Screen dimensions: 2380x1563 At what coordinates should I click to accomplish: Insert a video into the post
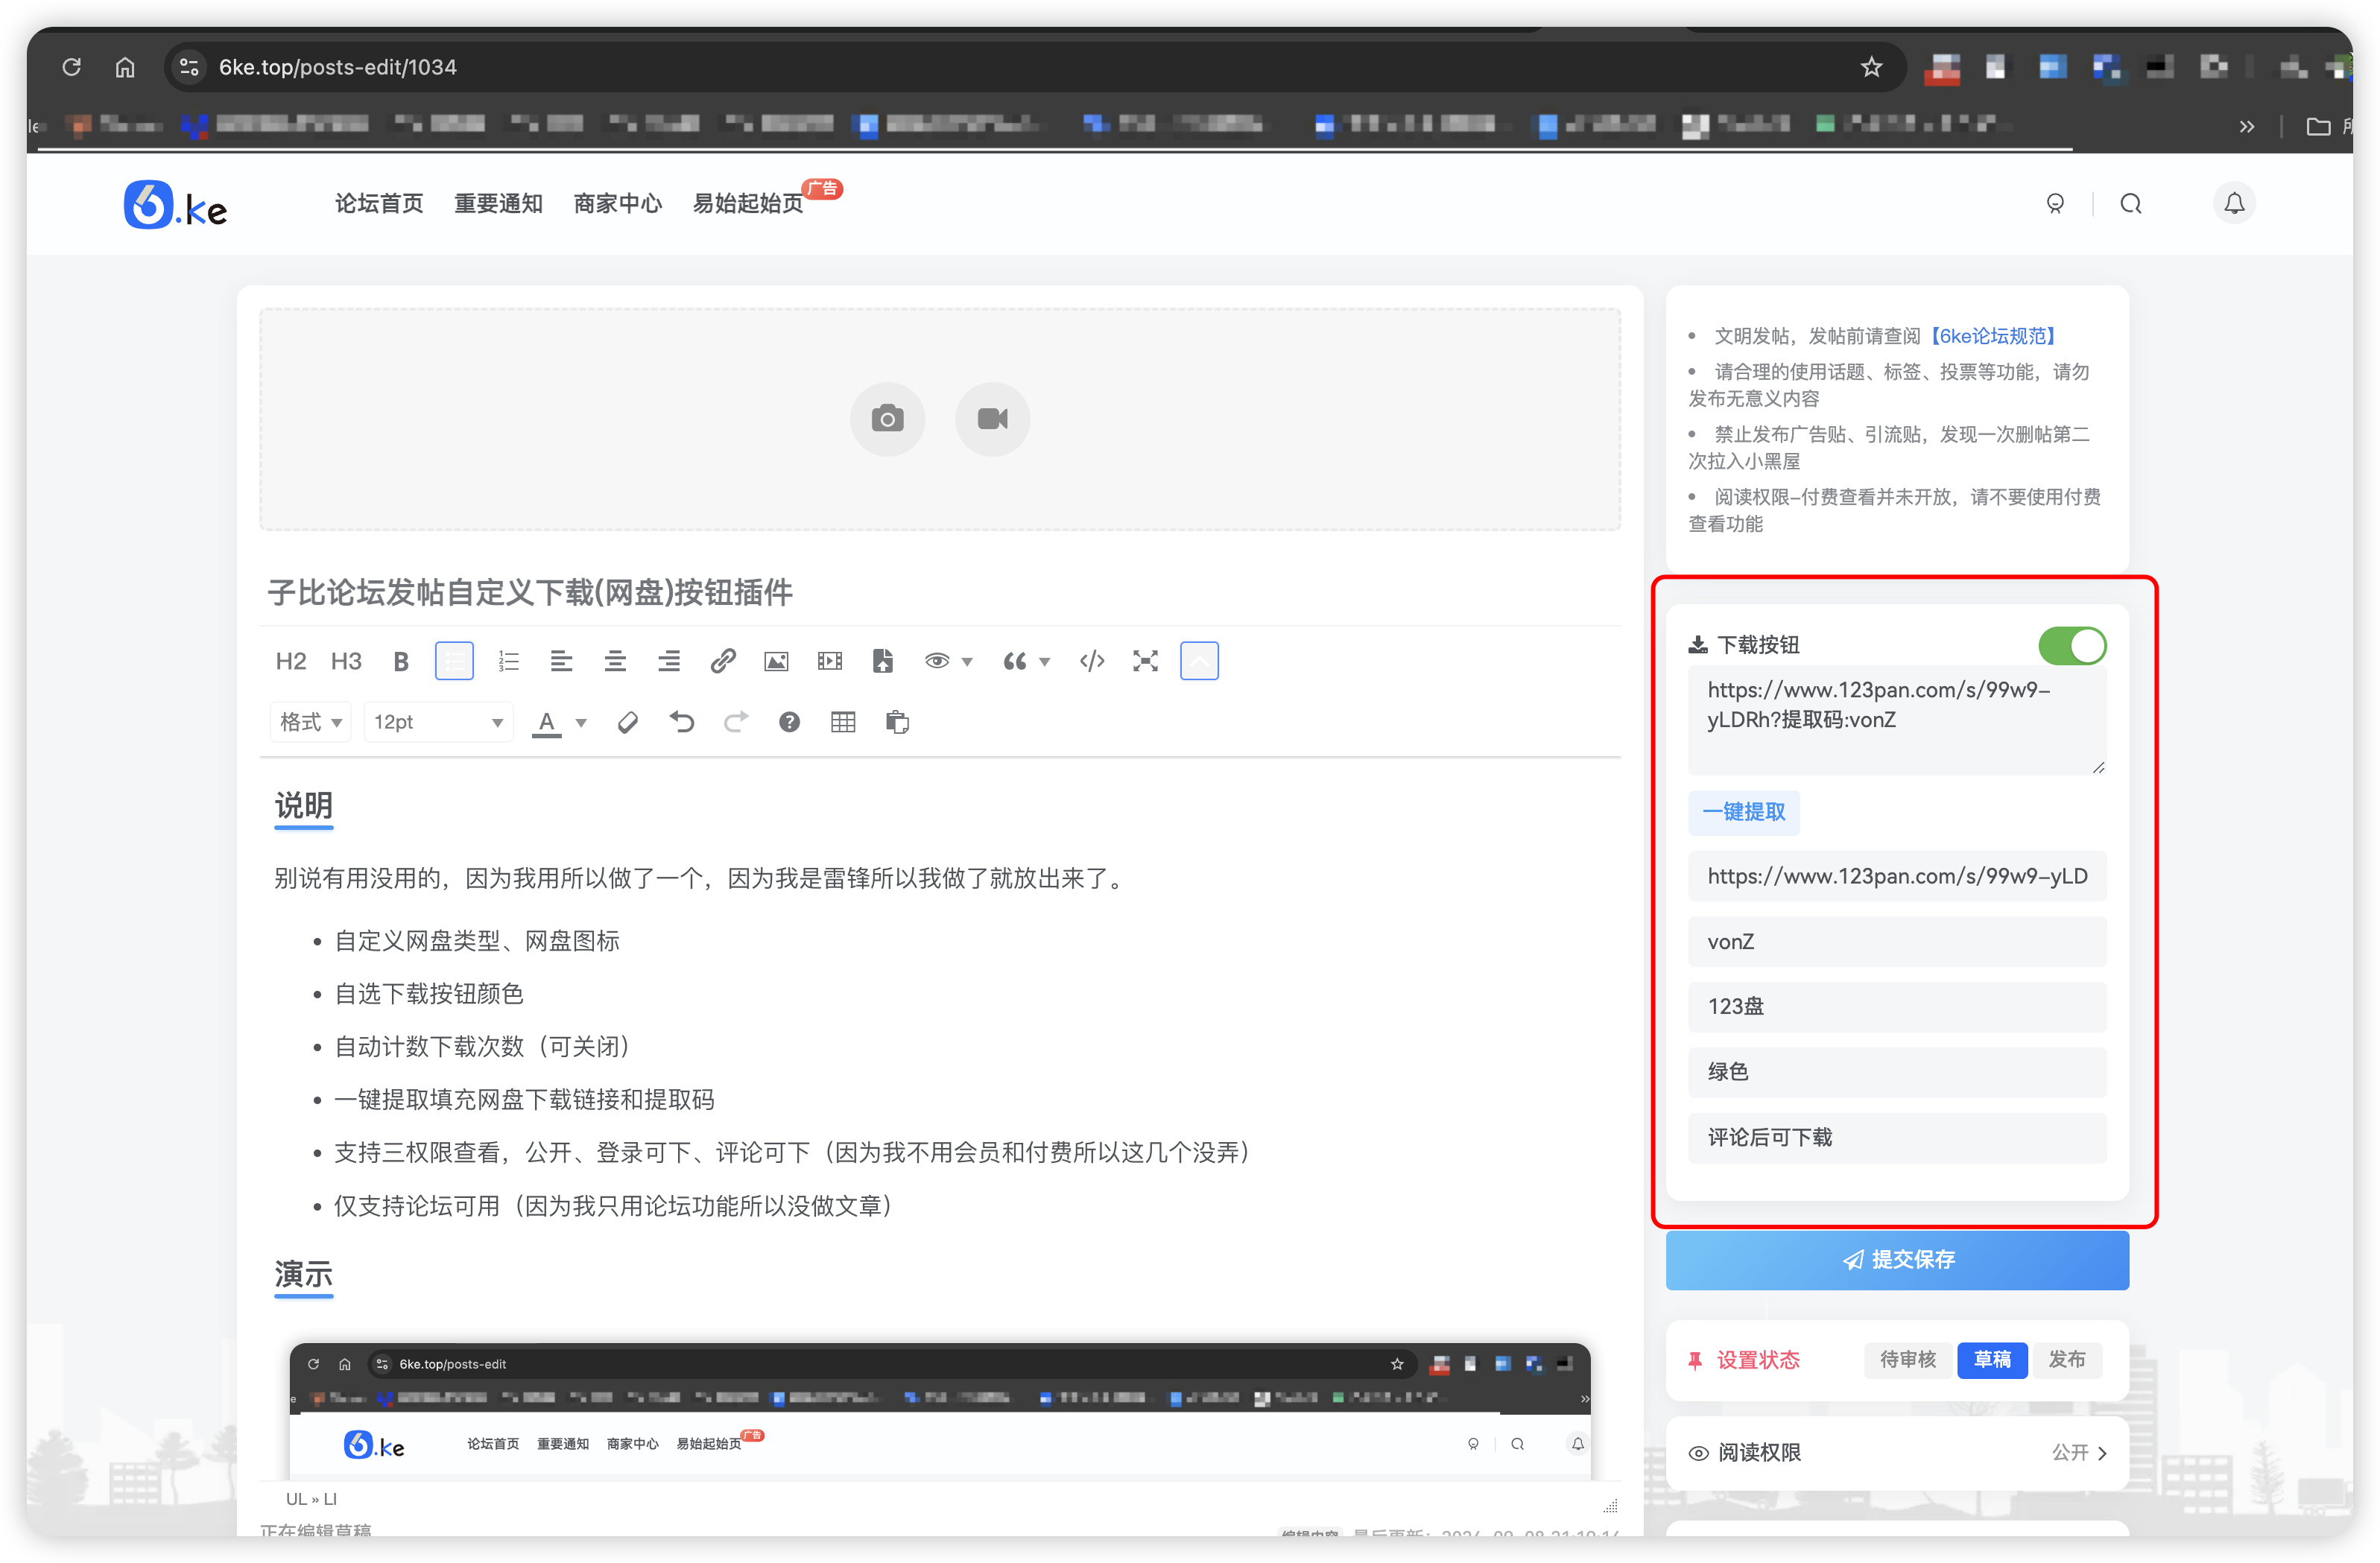tap(830, 660)
